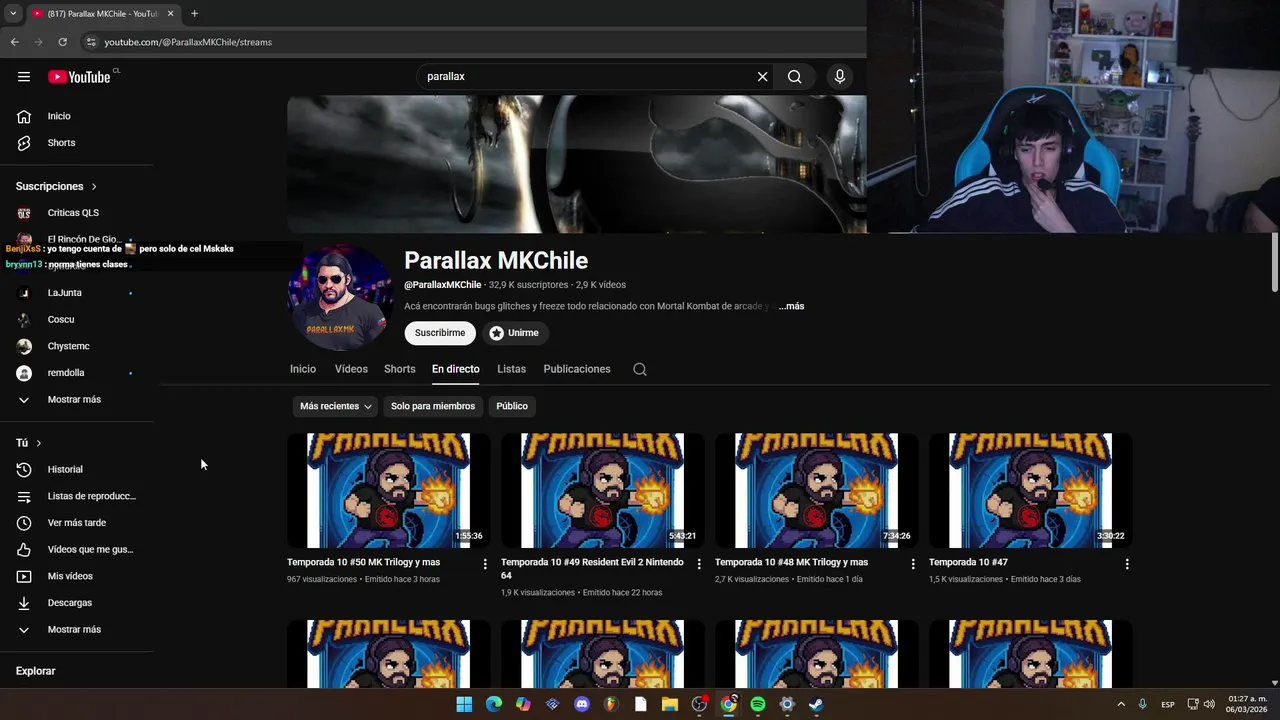Viewport: 1280px width, 720px height.
Task: Select the En directo tab
Action: (x=456, y=369)
